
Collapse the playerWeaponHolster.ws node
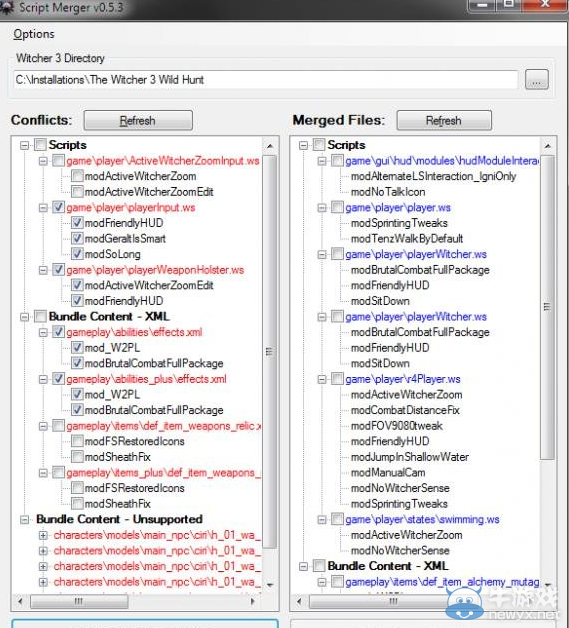(x=43, y=270)
